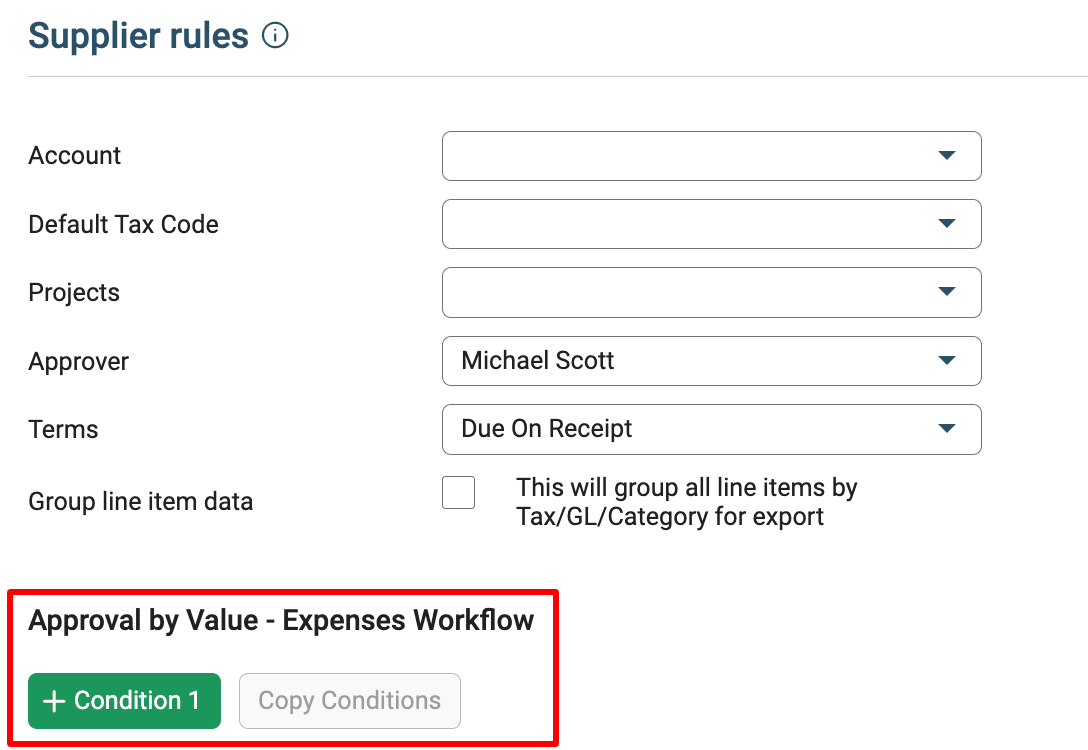
Task: Click the Approver field caret arrow
Action: tap(946, 360)
